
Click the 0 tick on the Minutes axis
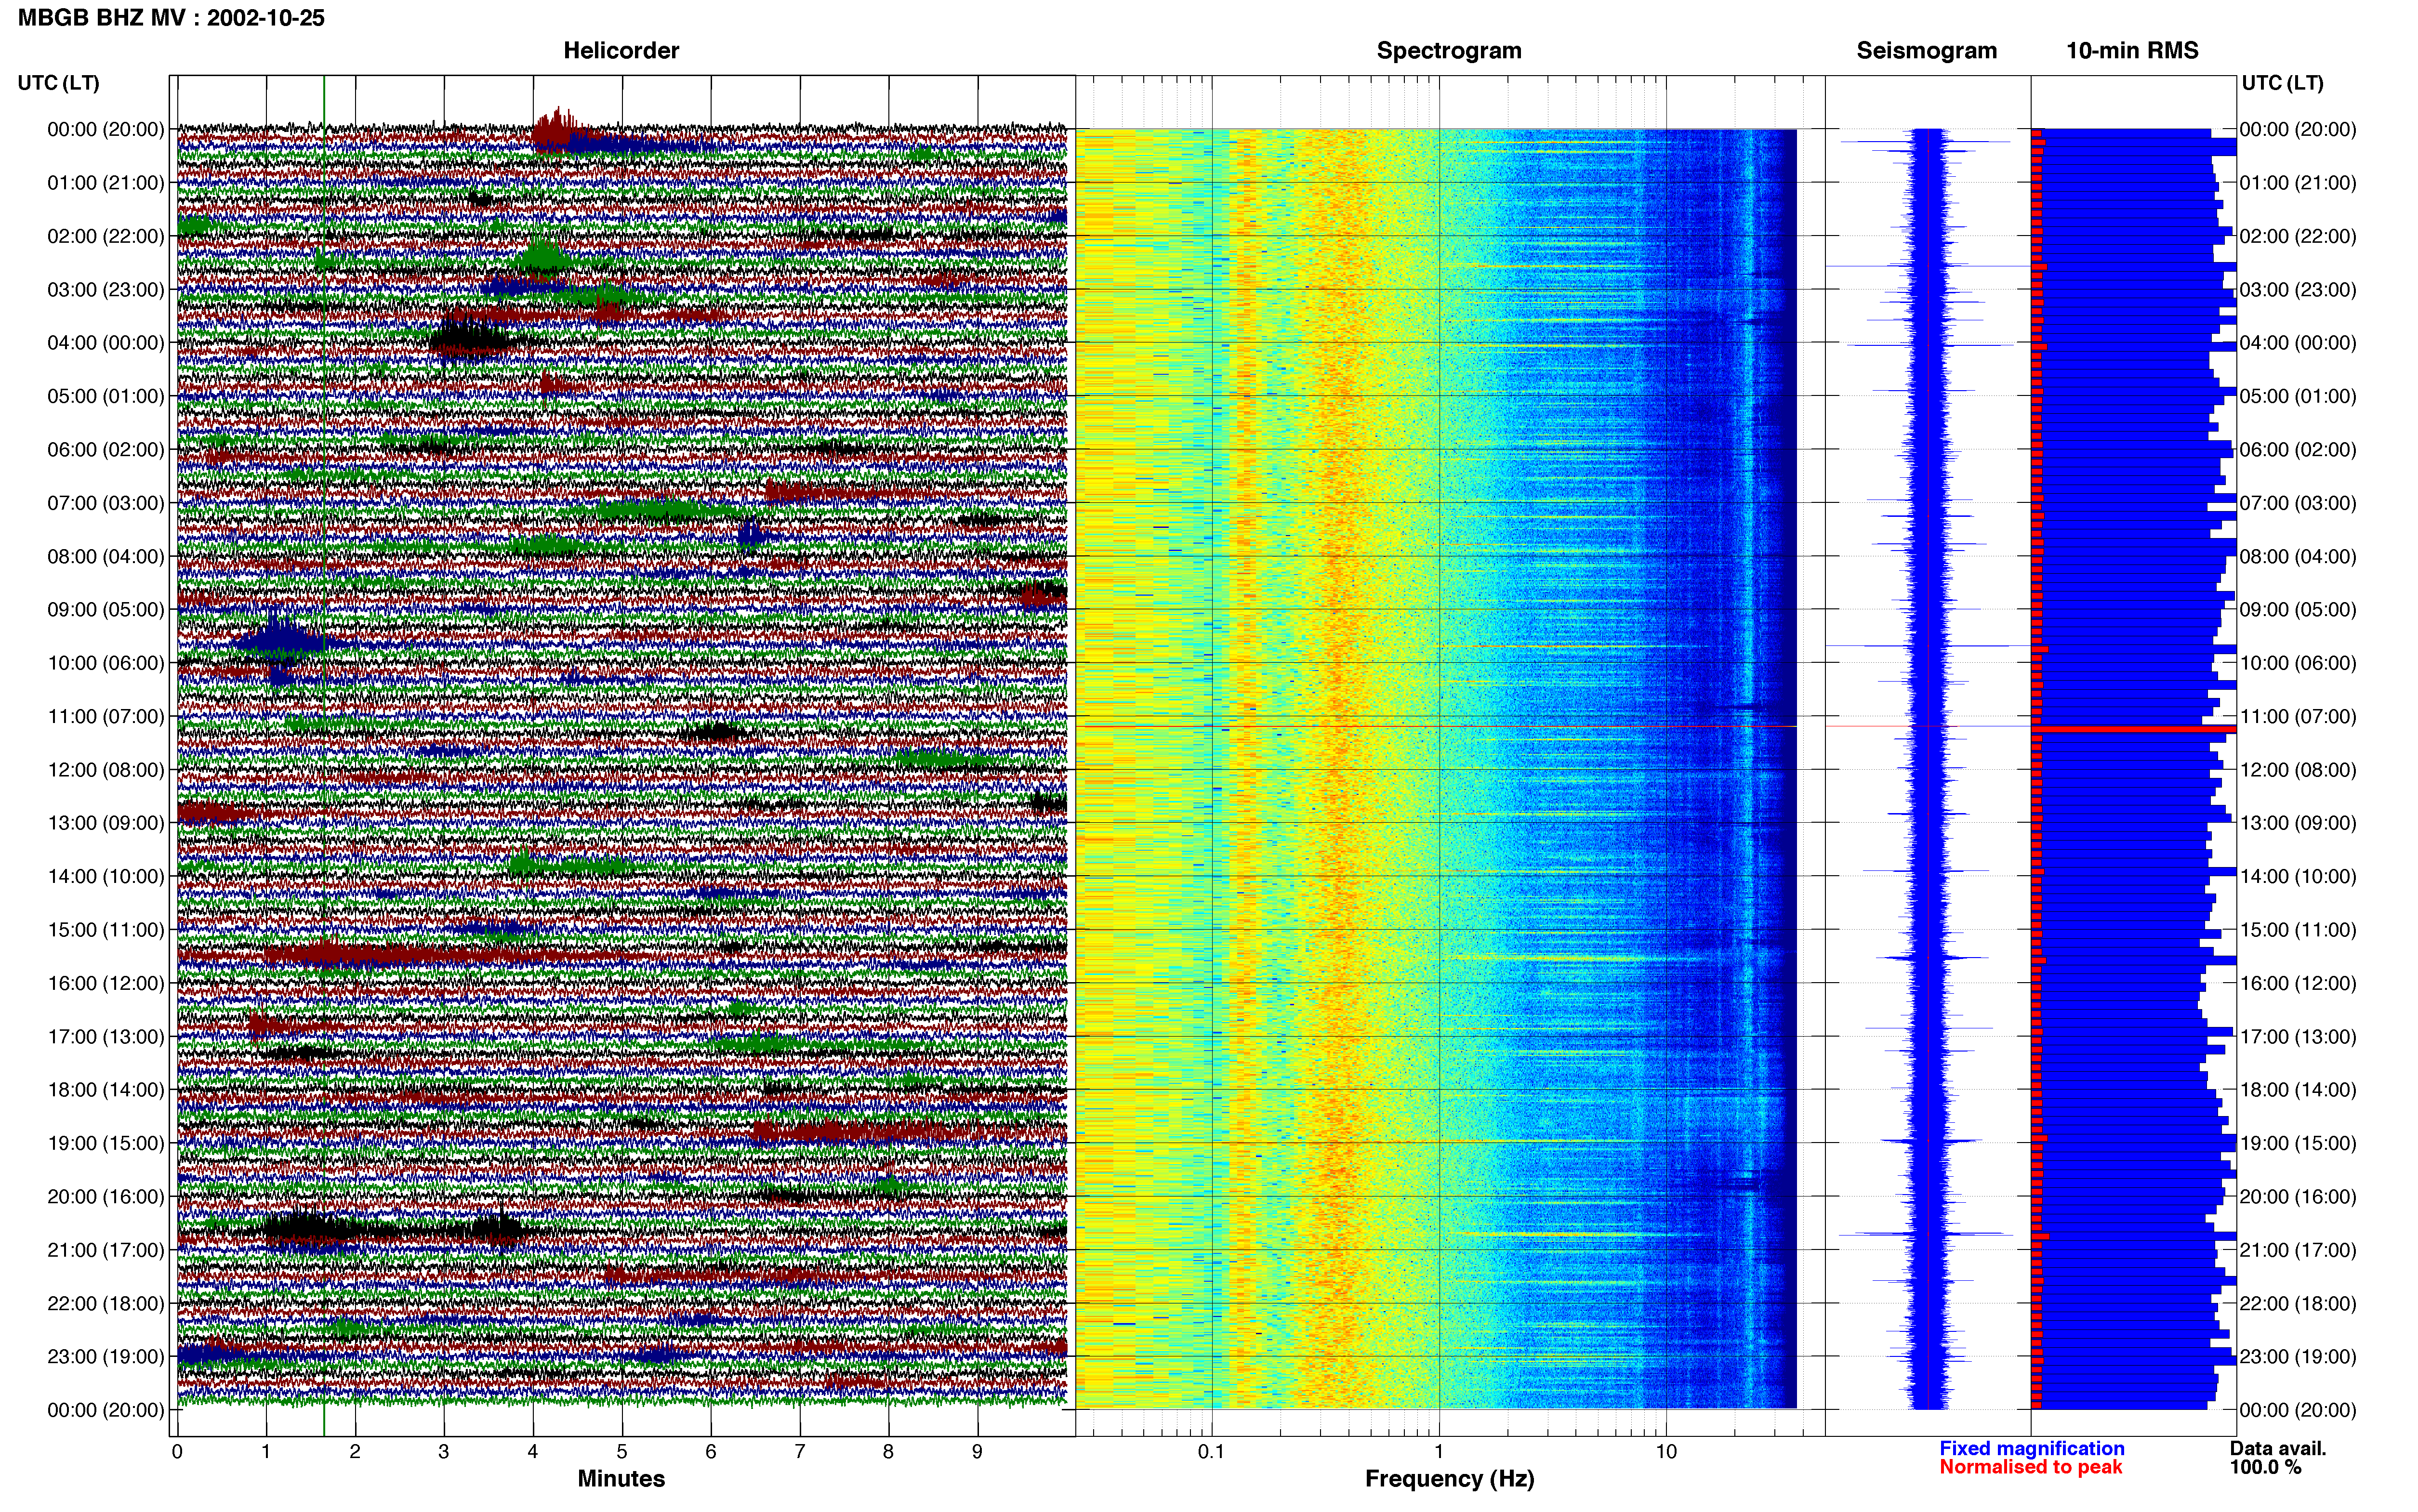point(177,1451)
